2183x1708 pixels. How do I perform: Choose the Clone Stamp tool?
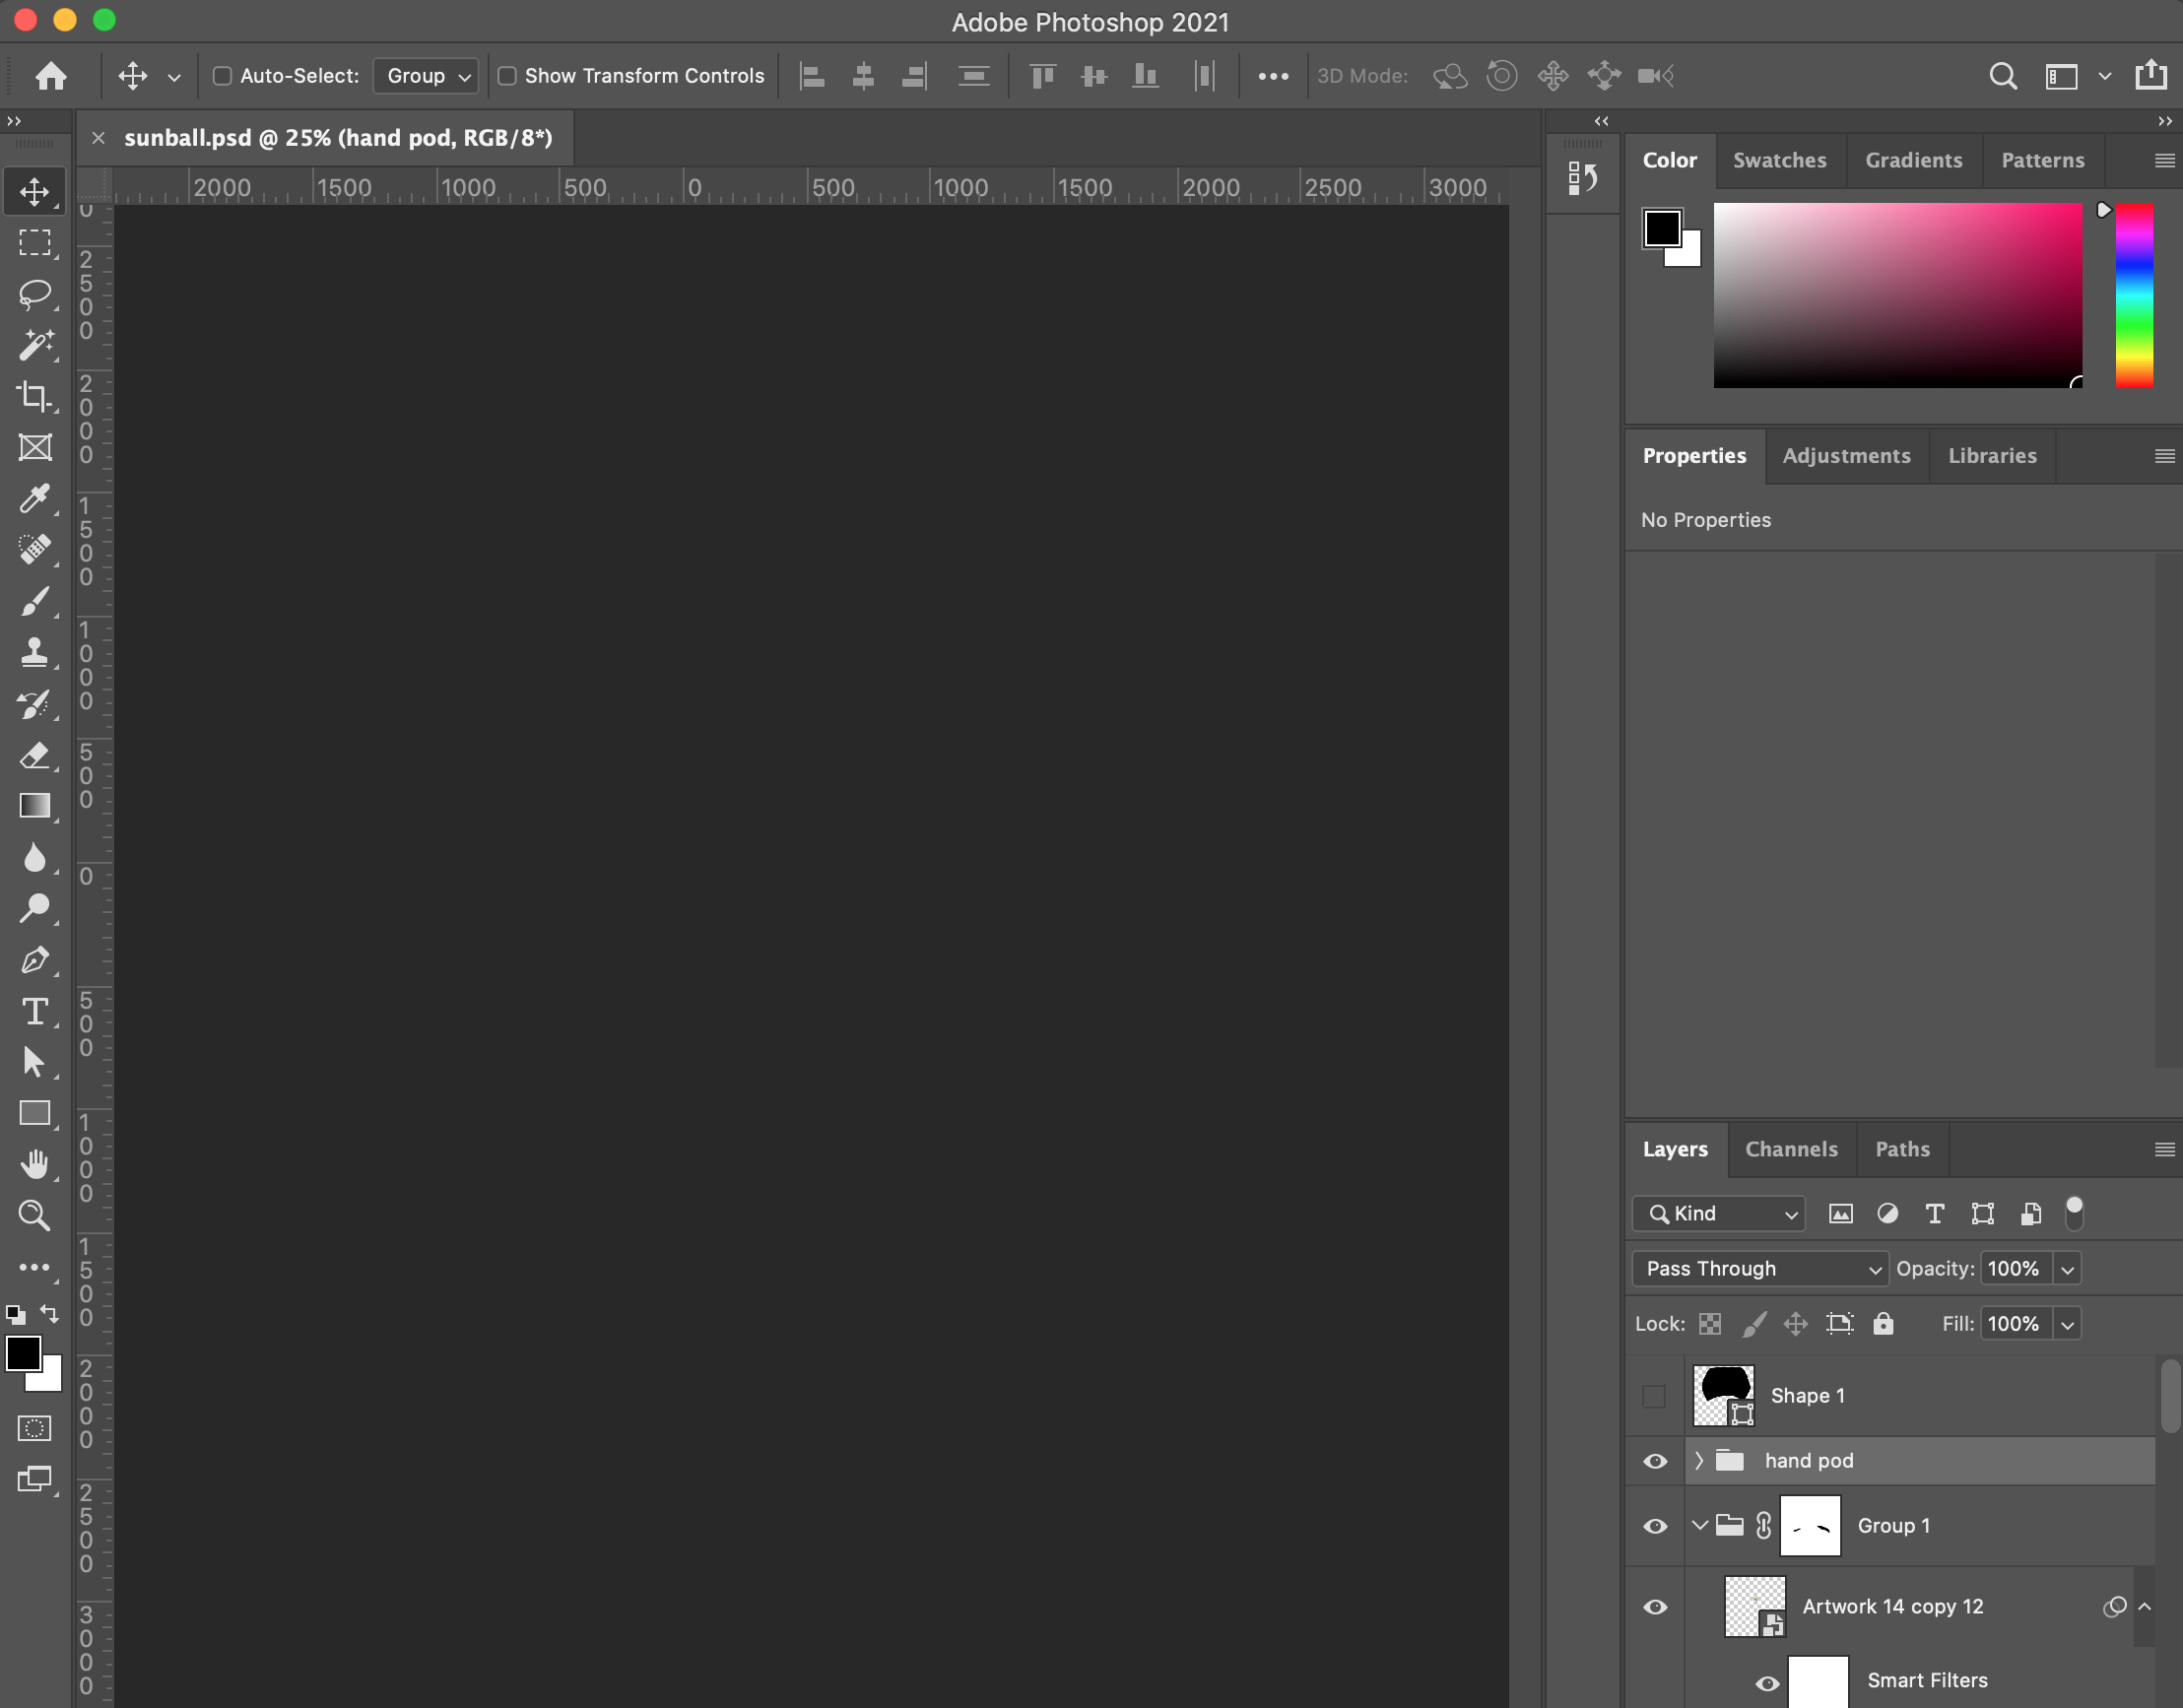34,653
